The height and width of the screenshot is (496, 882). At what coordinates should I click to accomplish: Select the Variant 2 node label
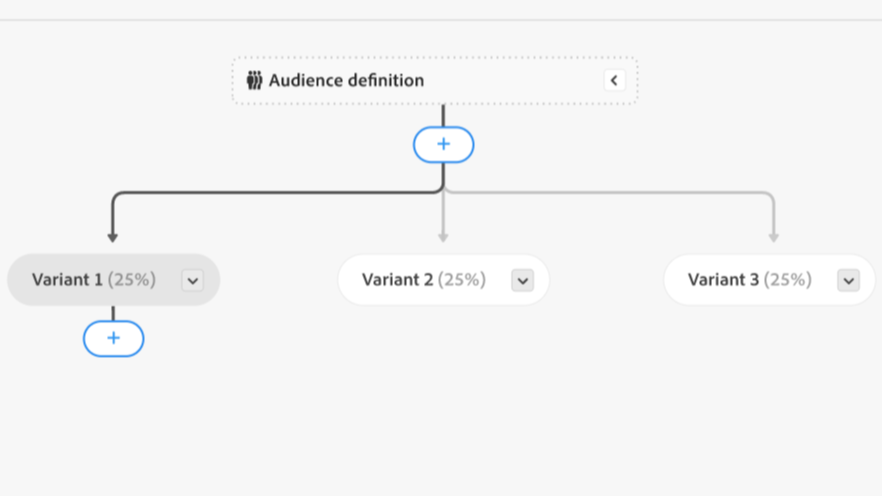click(397, 280)
